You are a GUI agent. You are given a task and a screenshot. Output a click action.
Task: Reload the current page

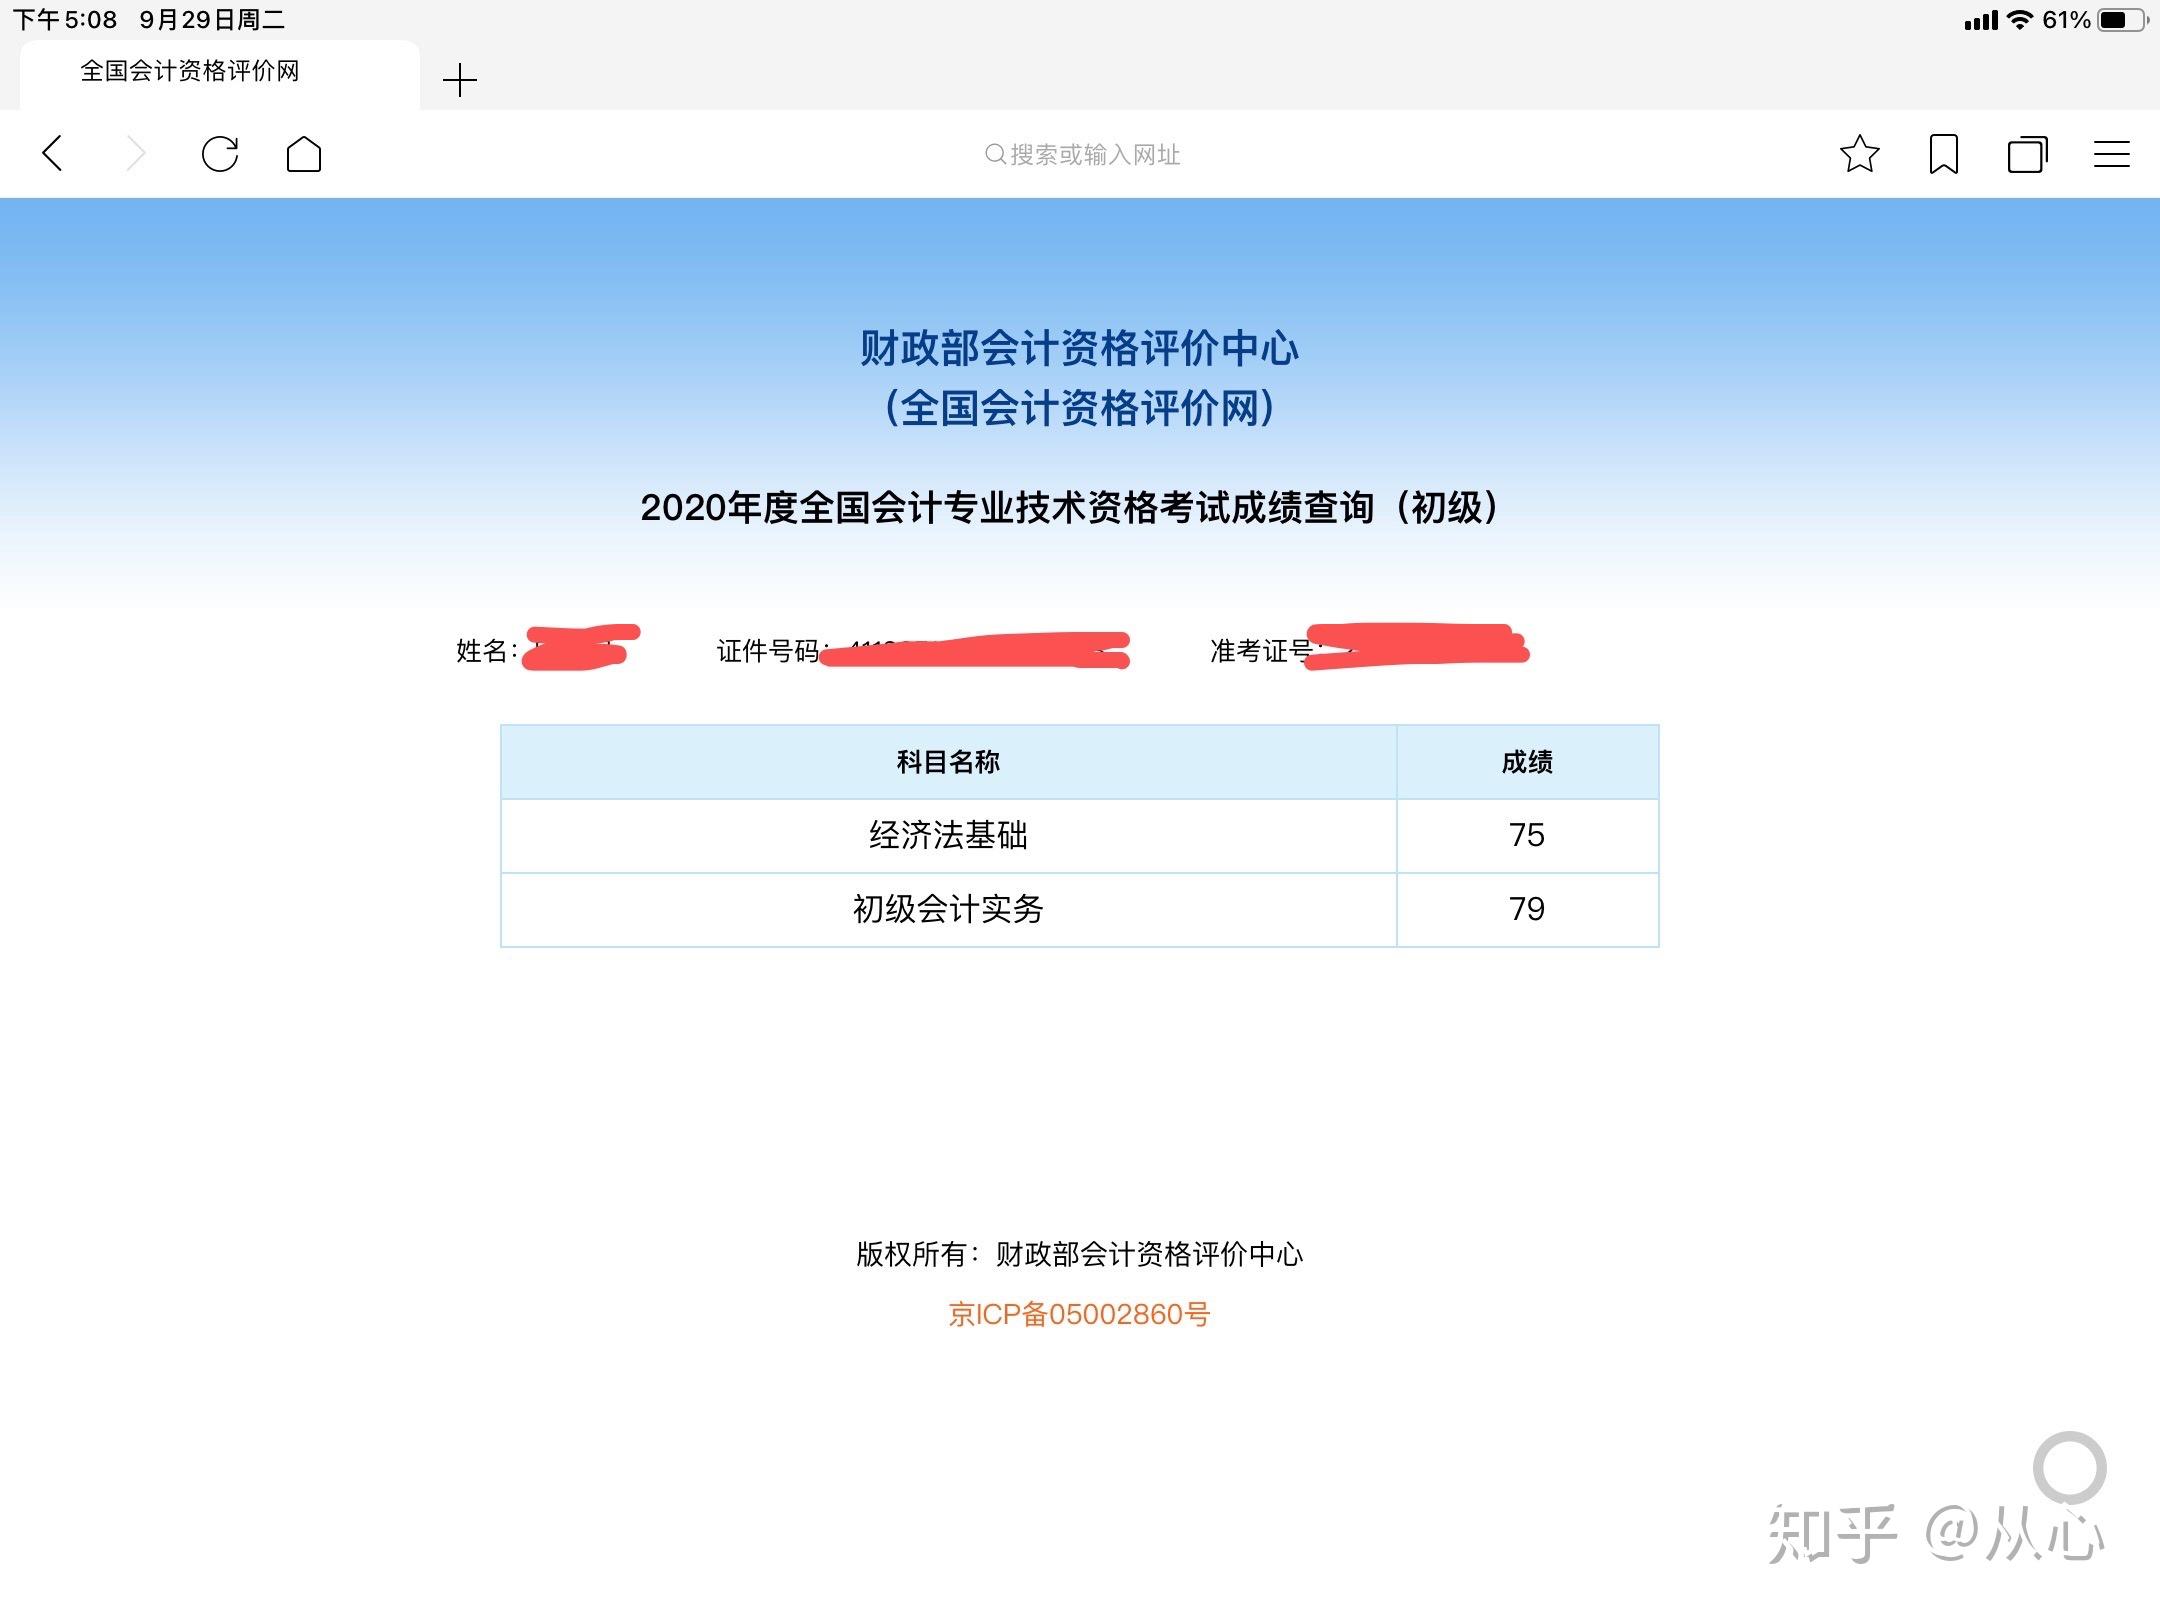click(x=220, y=154)
